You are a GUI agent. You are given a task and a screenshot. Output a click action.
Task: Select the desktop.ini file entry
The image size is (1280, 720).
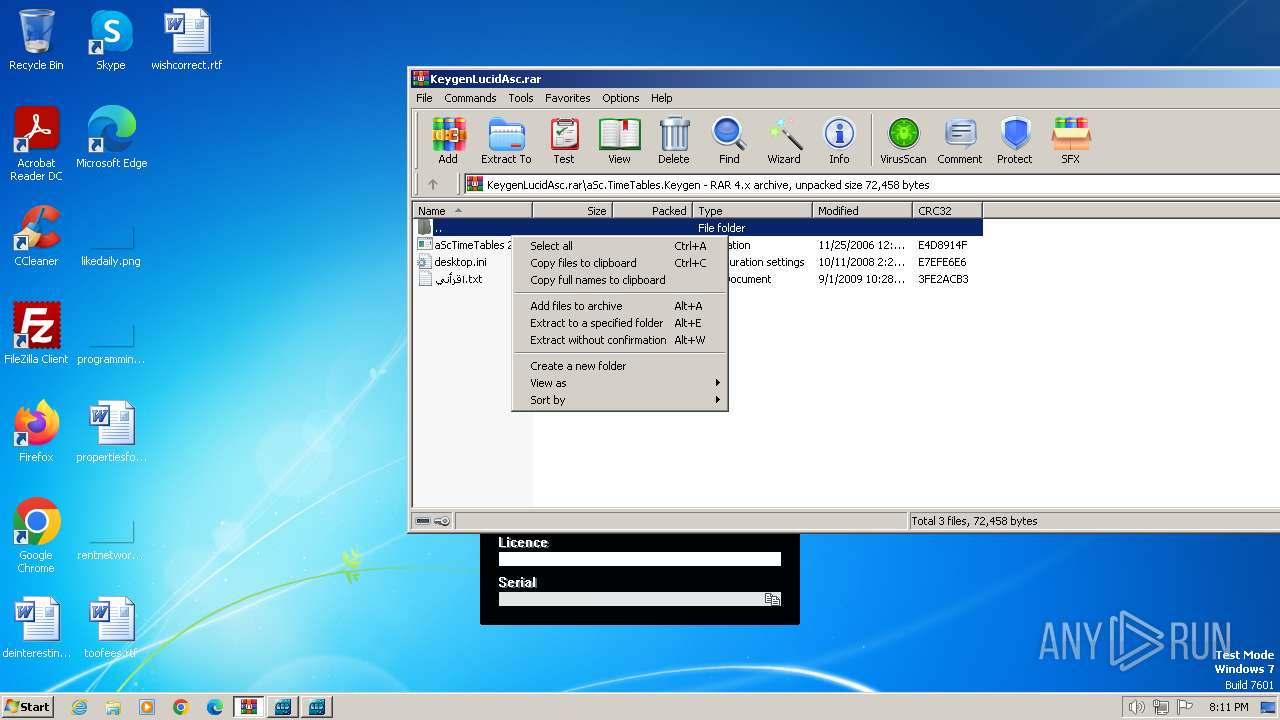(460, 262)
